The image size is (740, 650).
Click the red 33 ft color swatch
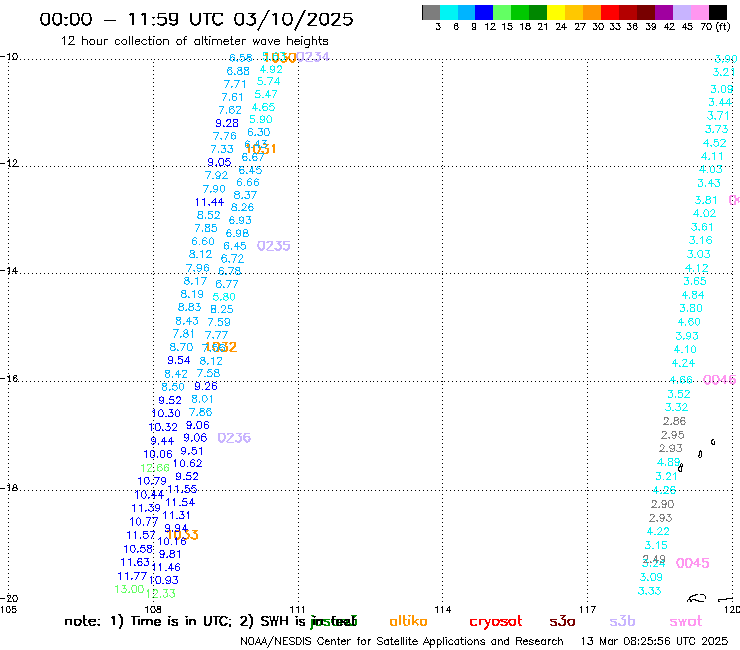[x=610, y=12]
